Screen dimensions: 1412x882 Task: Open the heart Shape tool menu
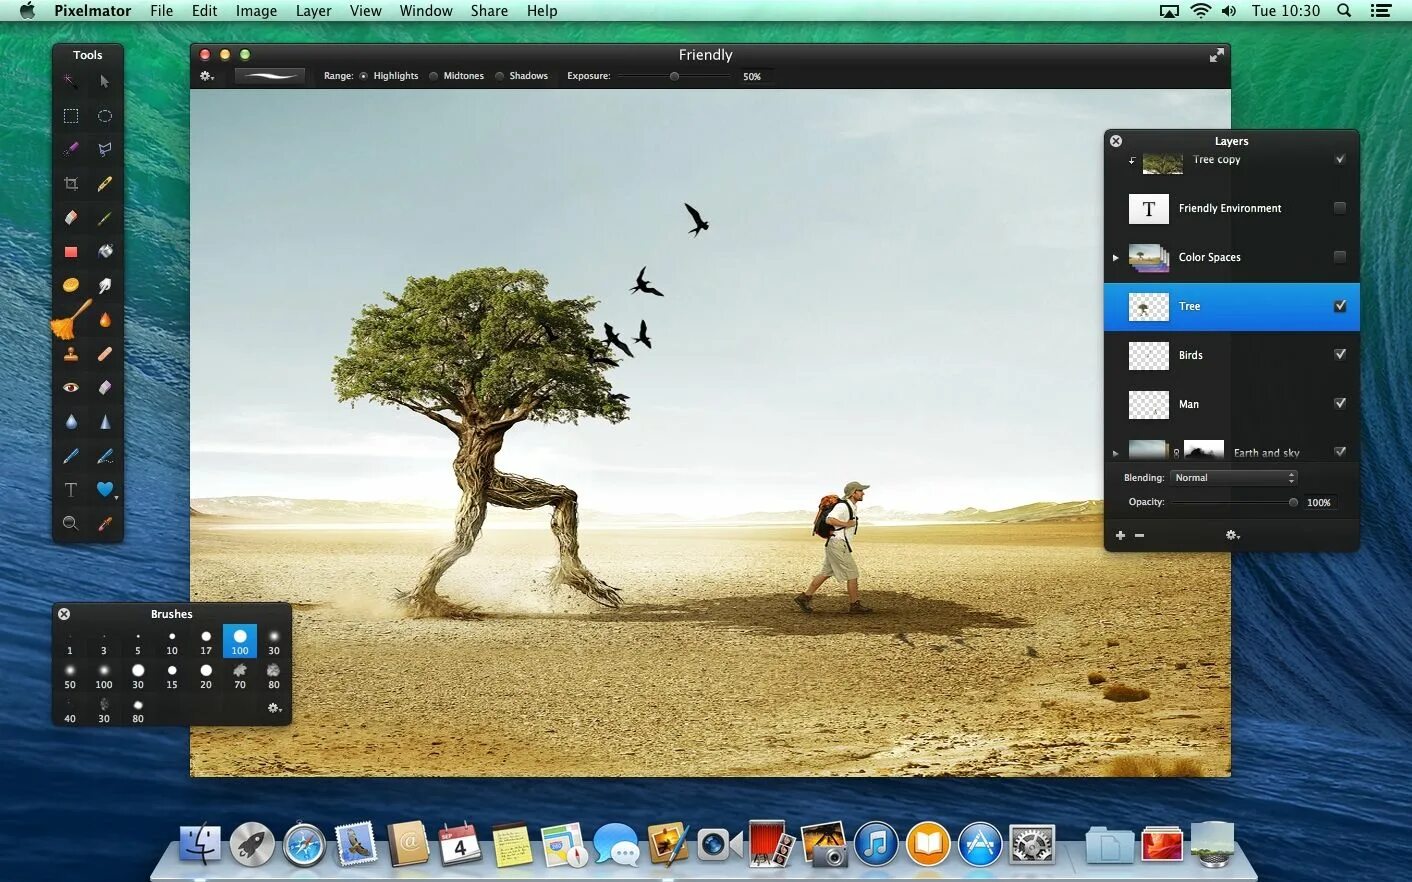pos(105,490)
